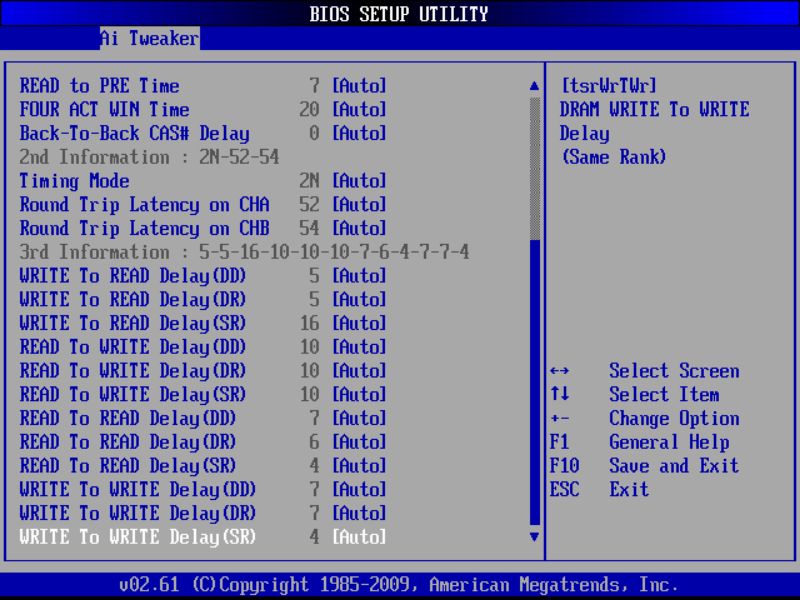Click the Select Item help entry
Screen dimensions: 800x600
click(664, 394)
